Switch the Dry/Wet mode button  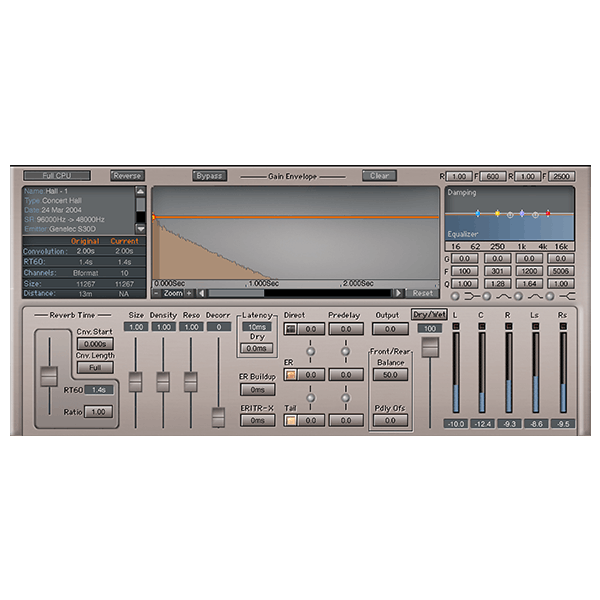(428, 314)
